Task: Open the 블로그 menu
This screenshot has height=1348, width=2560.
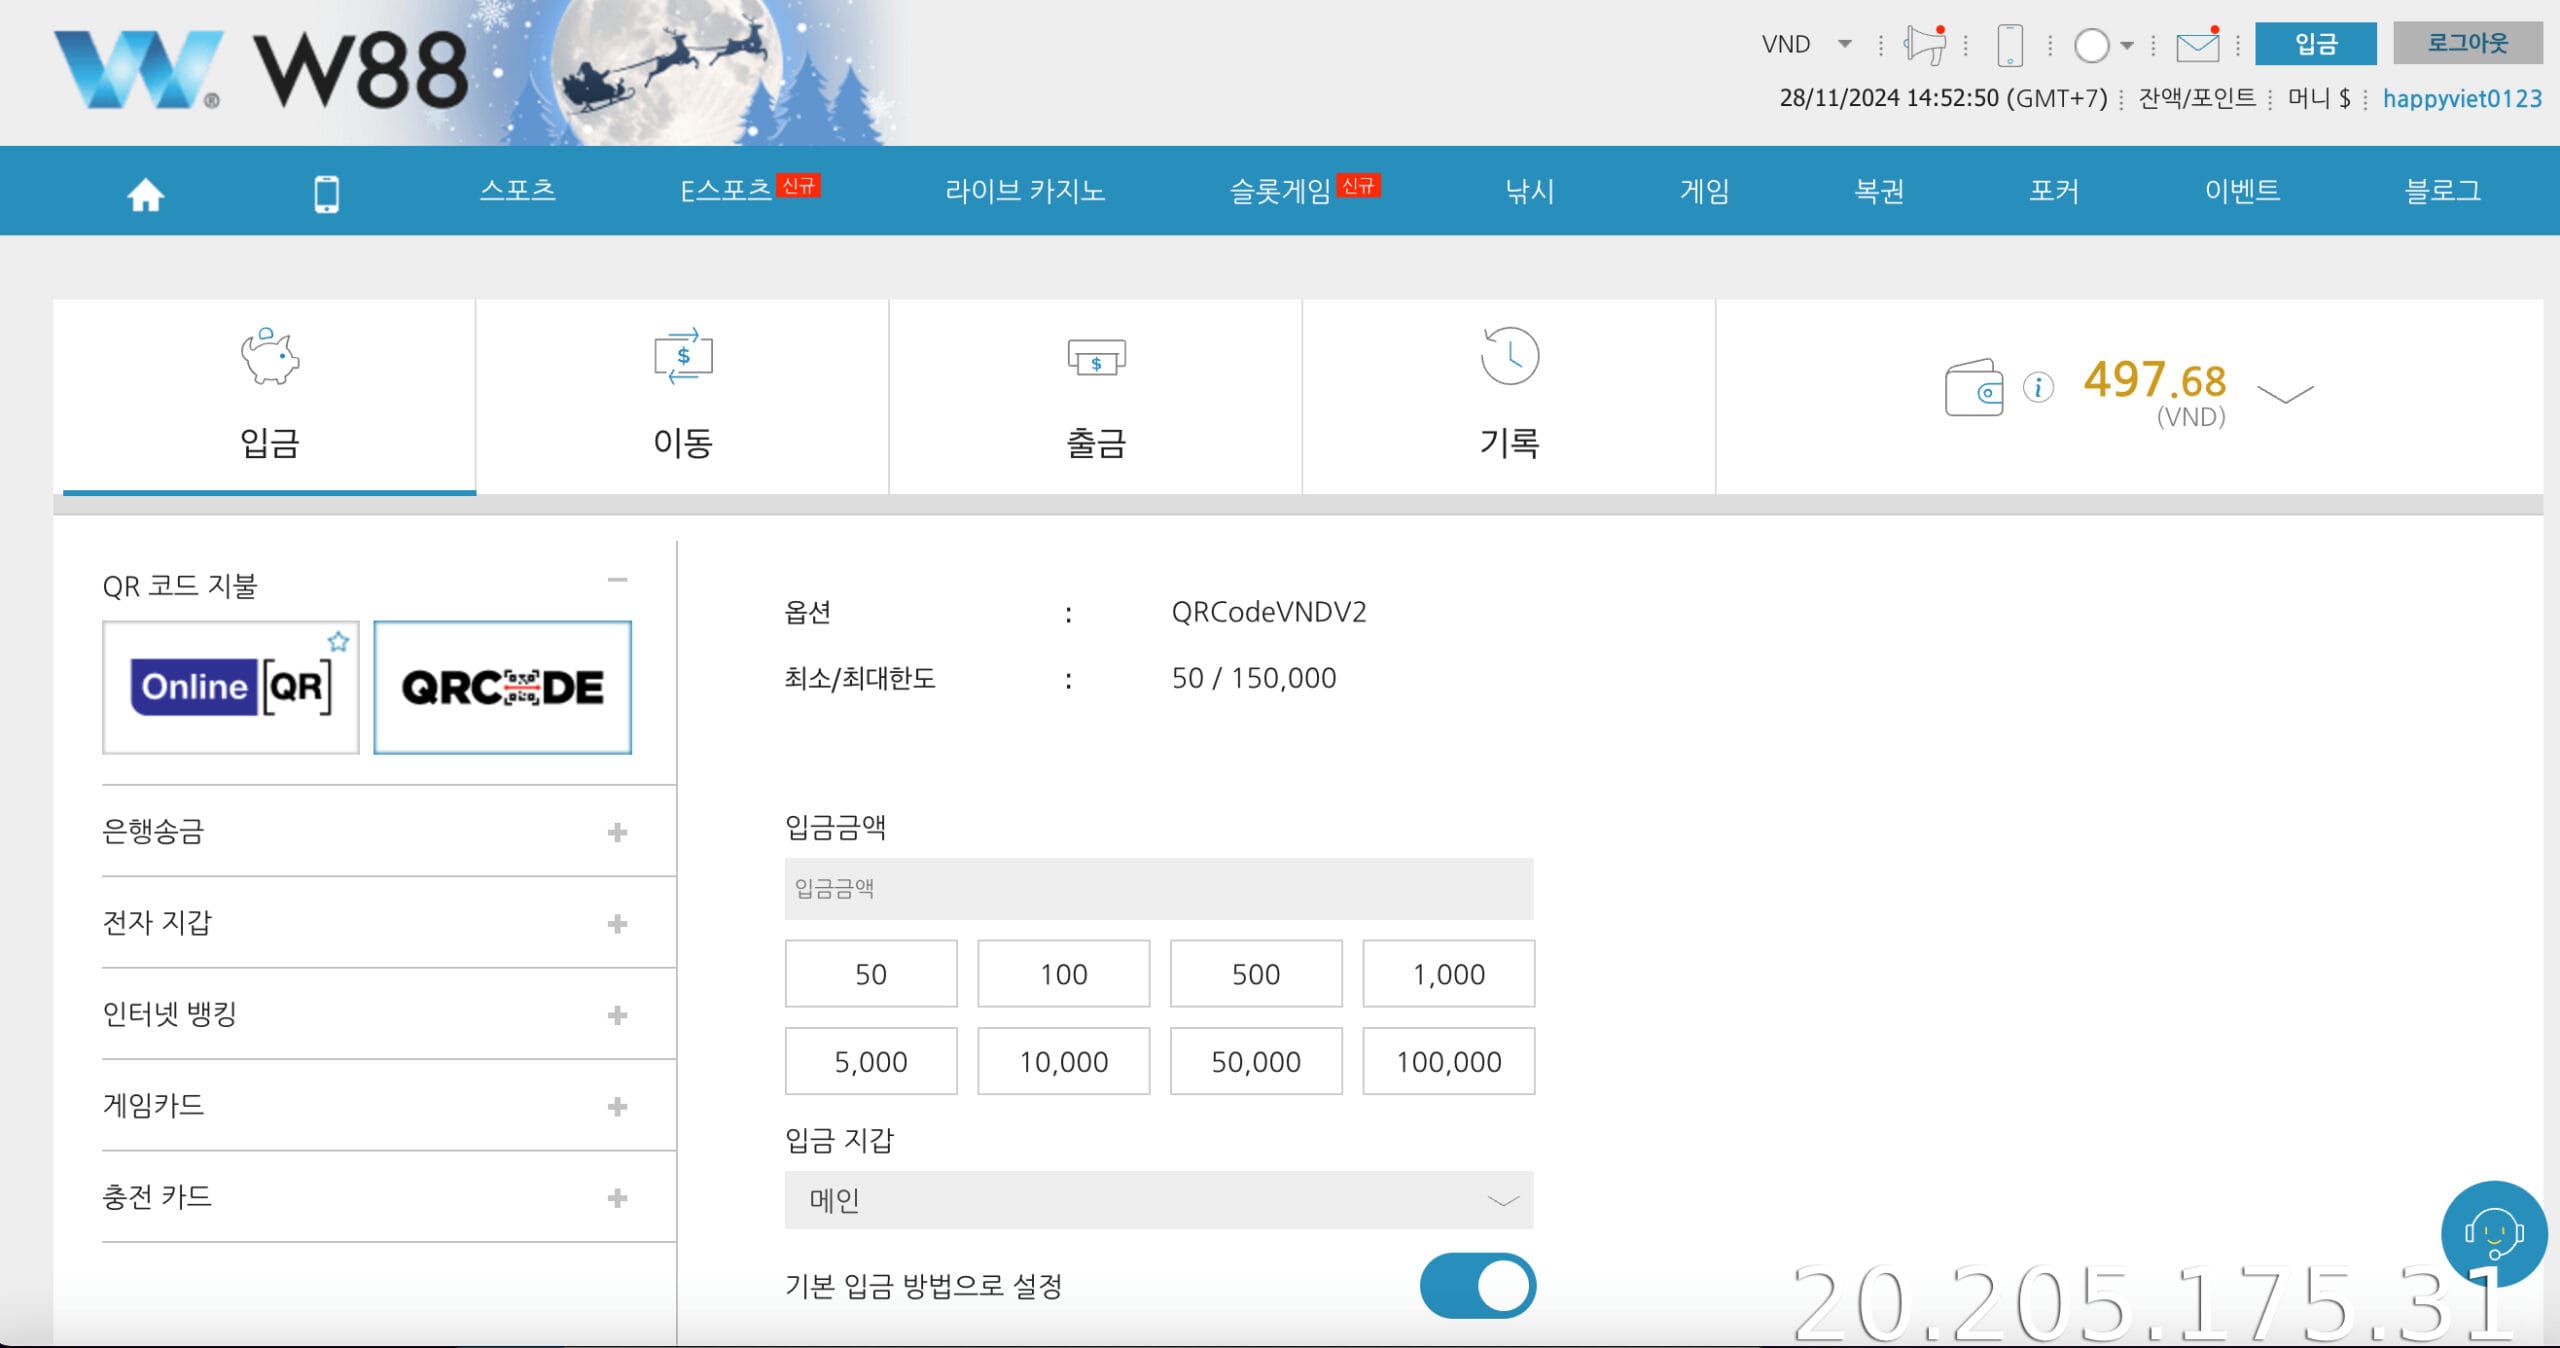Action: 2443,190
